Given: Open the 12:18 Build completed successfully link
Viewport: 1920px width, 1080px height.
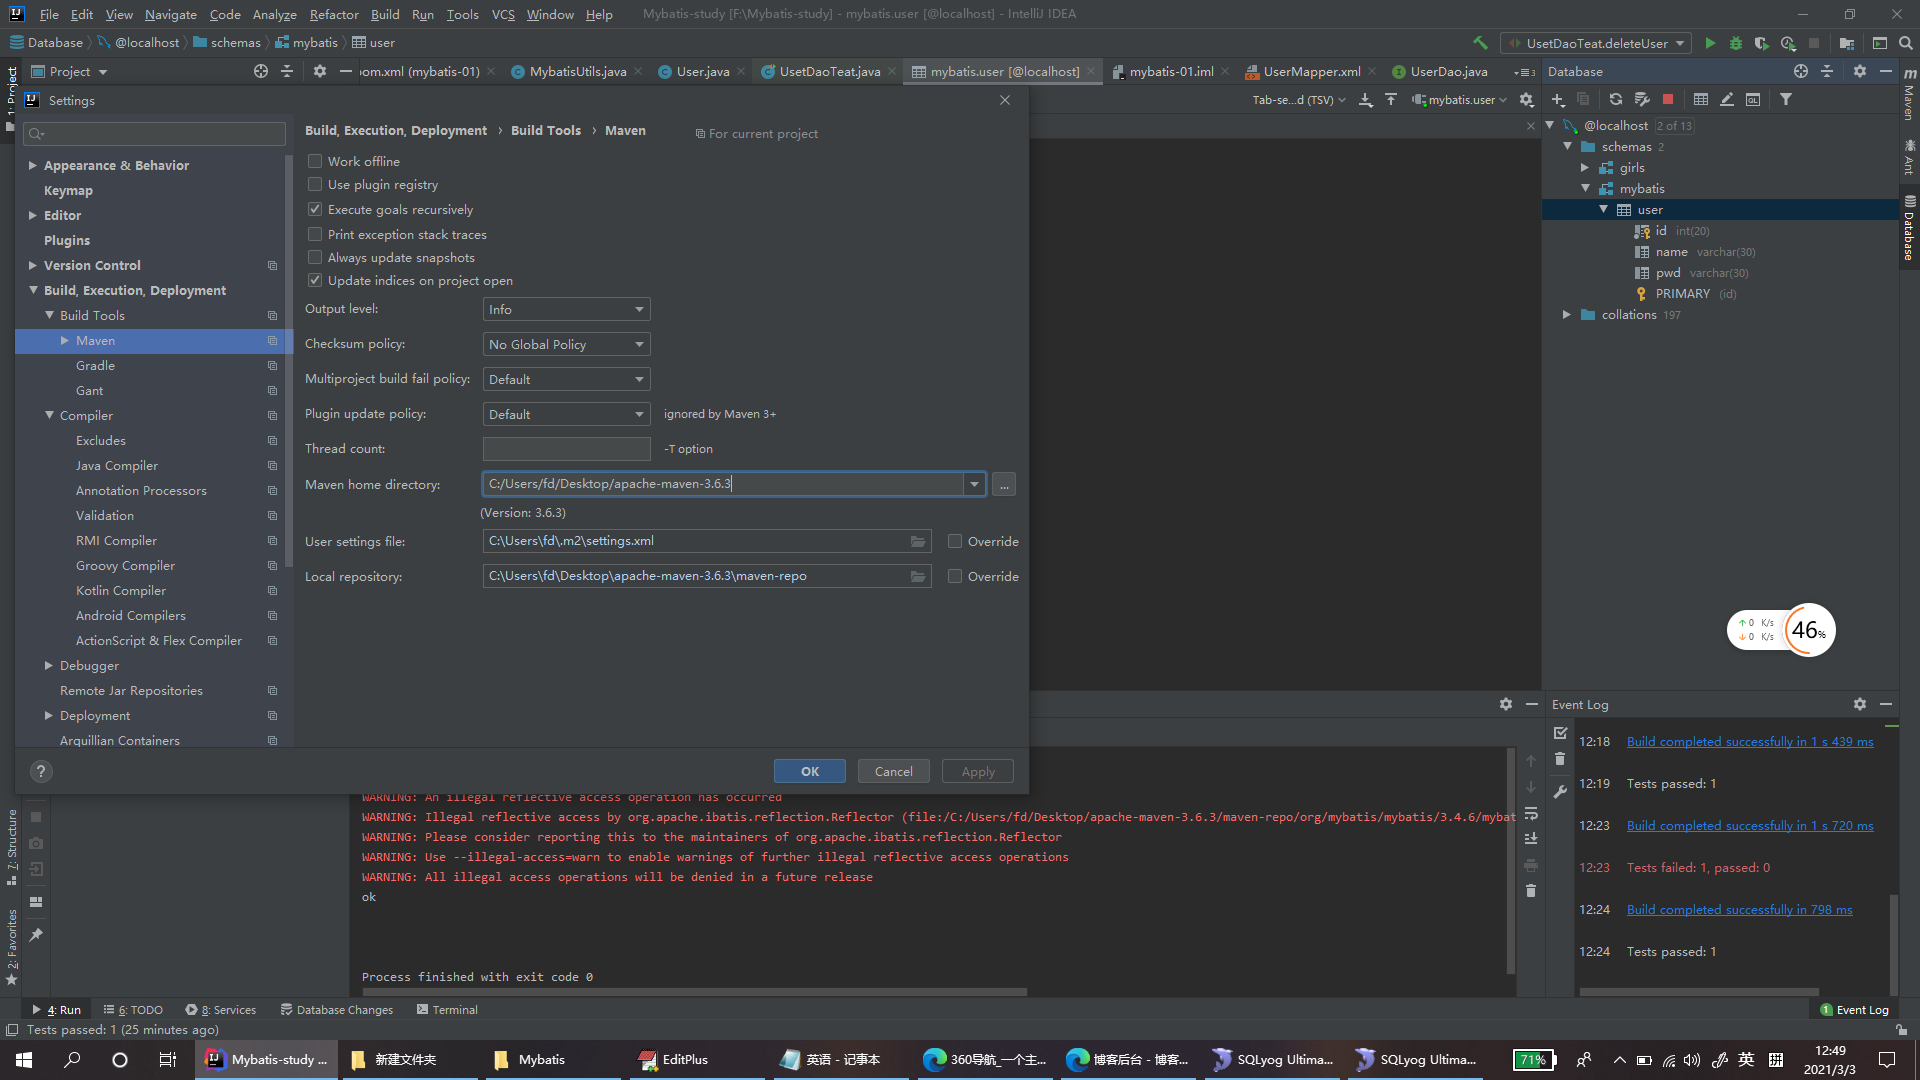Looking at the screenshot, I should click(1749, 741).
